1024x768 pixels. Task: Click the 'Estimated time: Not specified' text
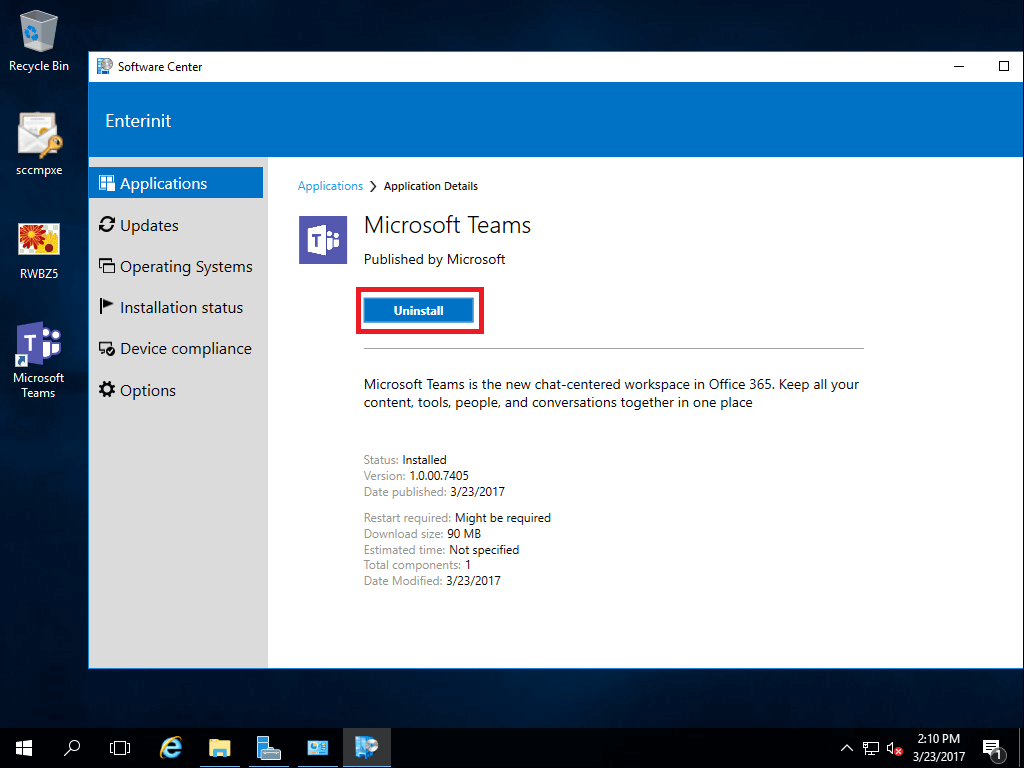tap(441, 550)
